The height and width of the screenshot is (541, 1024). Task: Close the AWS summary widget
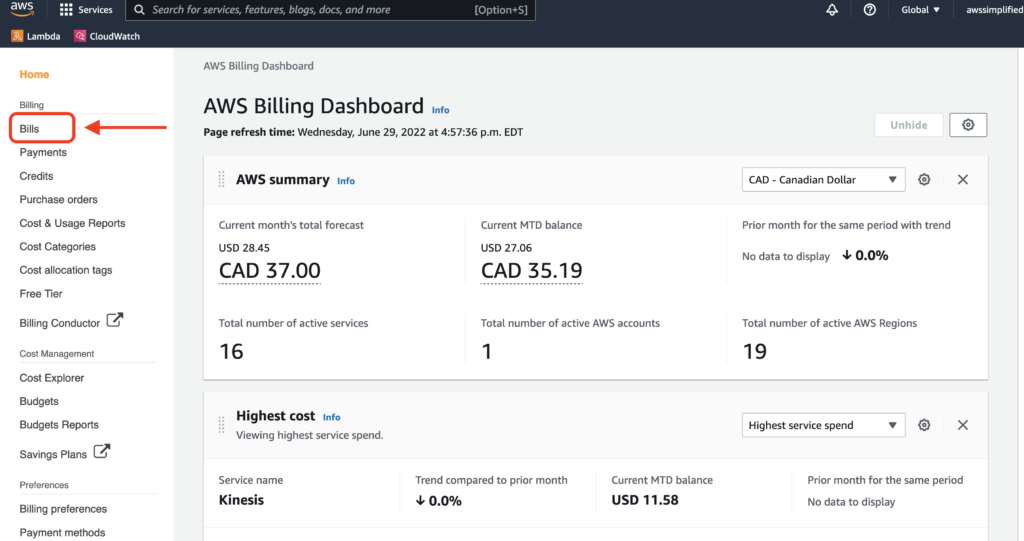pyautogui.click(x=962, y=179)
